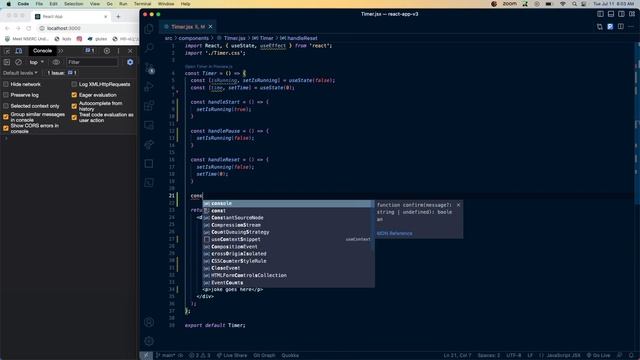Disable Group similar messages in console
Image resolution: width=640 pixels, height=360 pixels.
point(6,117)
